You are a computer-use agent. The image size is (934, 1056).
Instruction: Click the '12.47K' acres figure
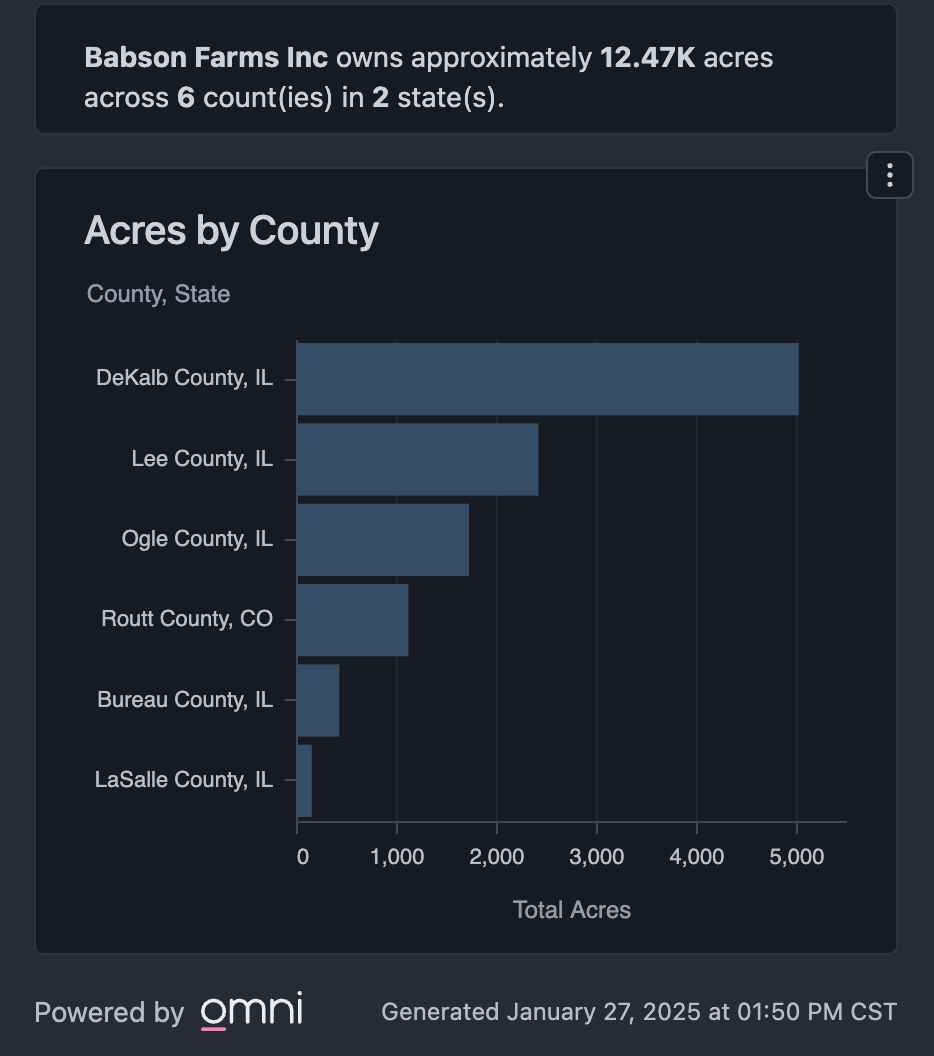point(647,58)
